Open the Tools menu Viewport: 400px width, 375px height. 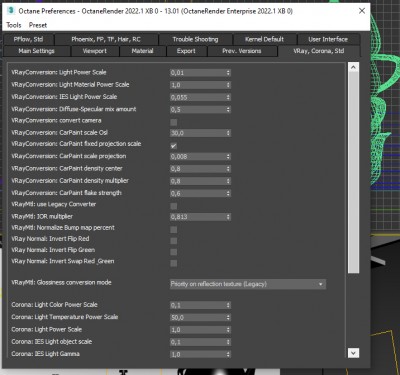[14, 25]
